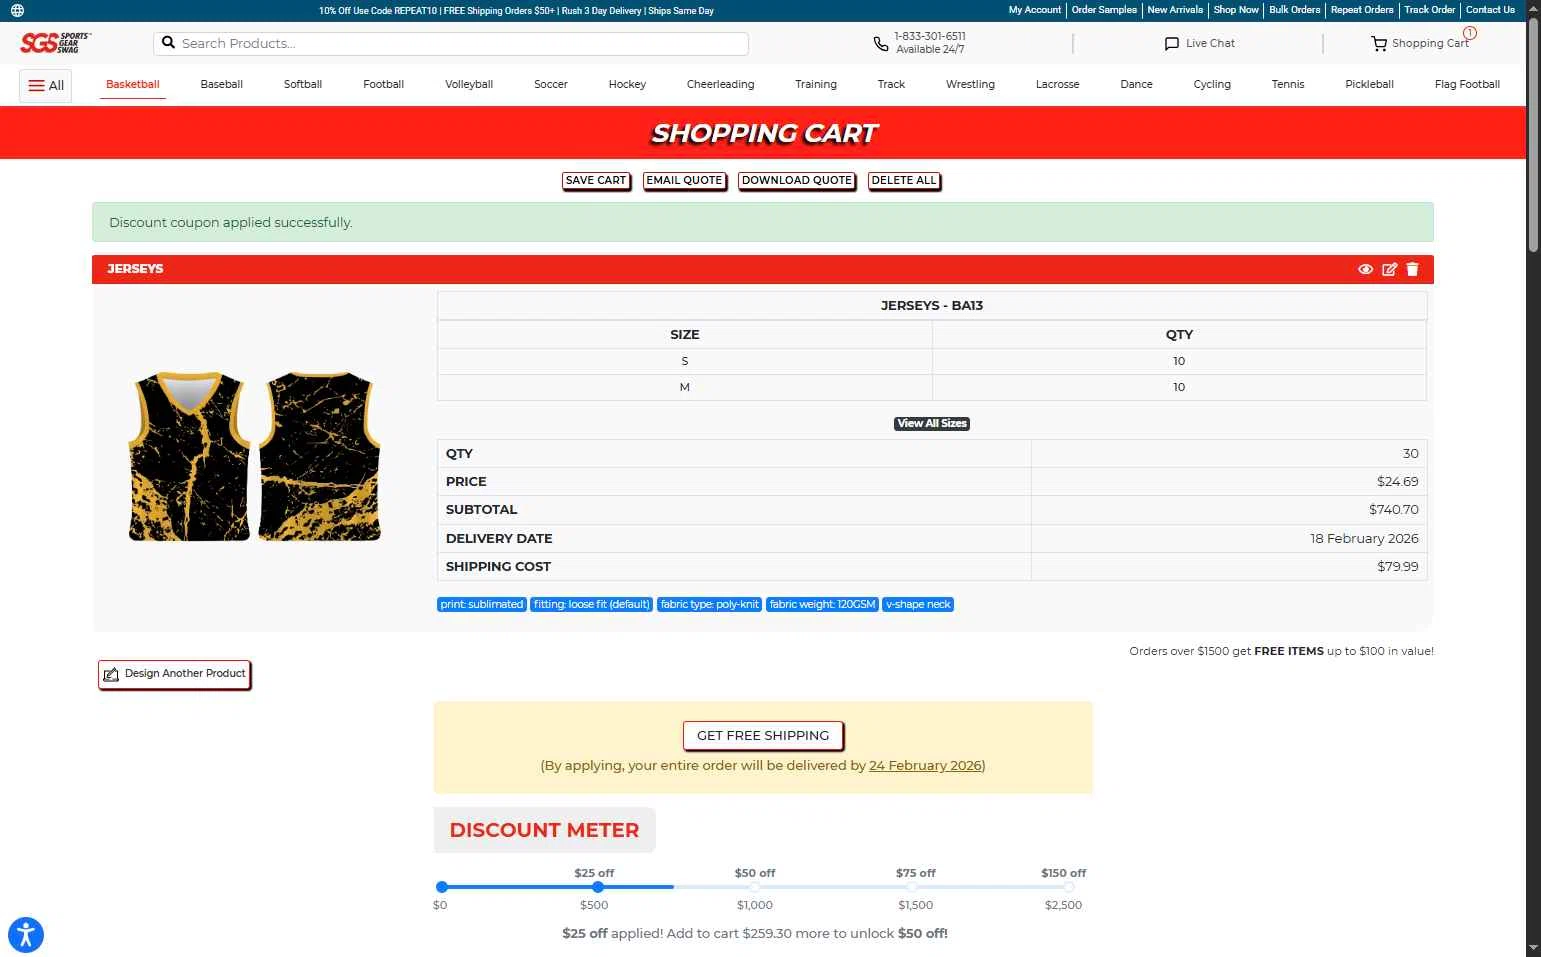Image resolution: width=1541 pixels, height=957 pixels.
Task: Open the Volleyball category
Action: click(469, 84)
